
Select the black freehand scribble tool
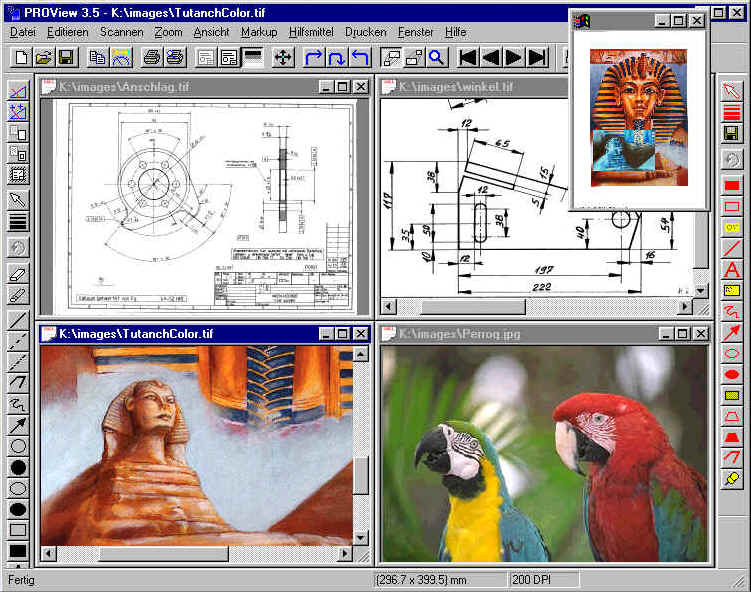pyautogui.click(x=18, y=404)
